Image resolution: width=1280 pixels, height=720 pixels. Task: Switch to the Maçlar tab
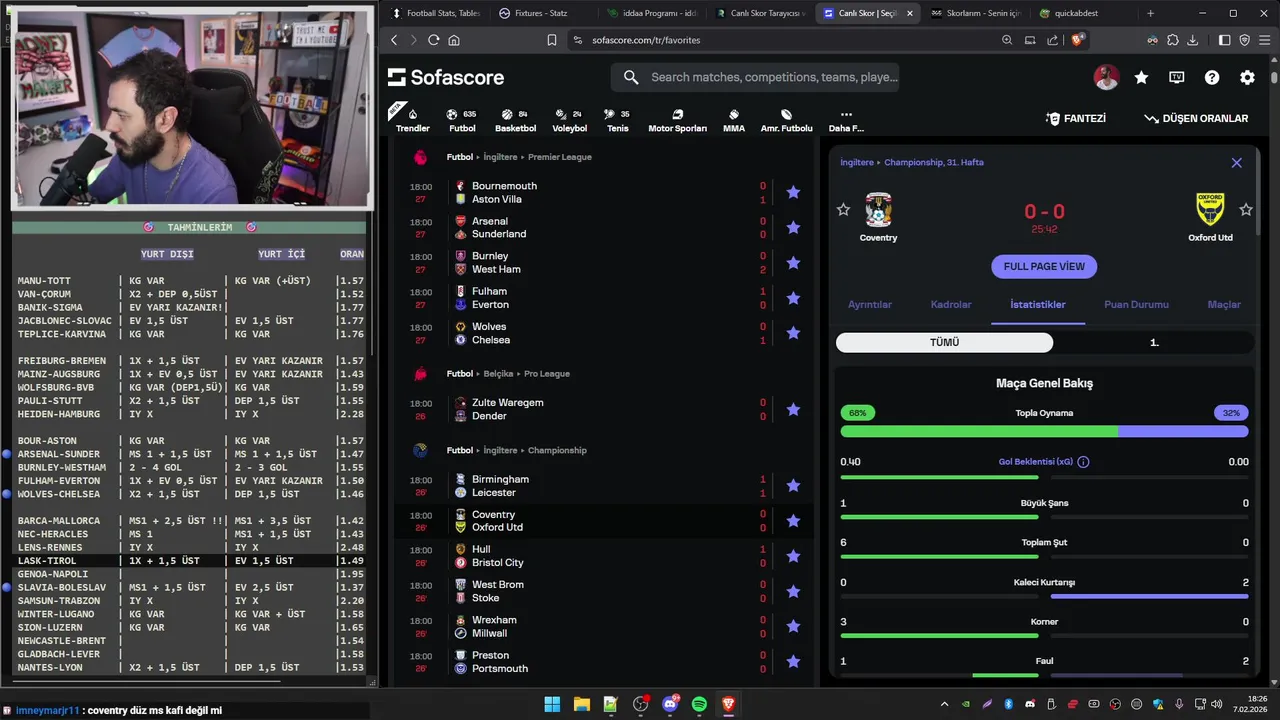pos(1224,304)
